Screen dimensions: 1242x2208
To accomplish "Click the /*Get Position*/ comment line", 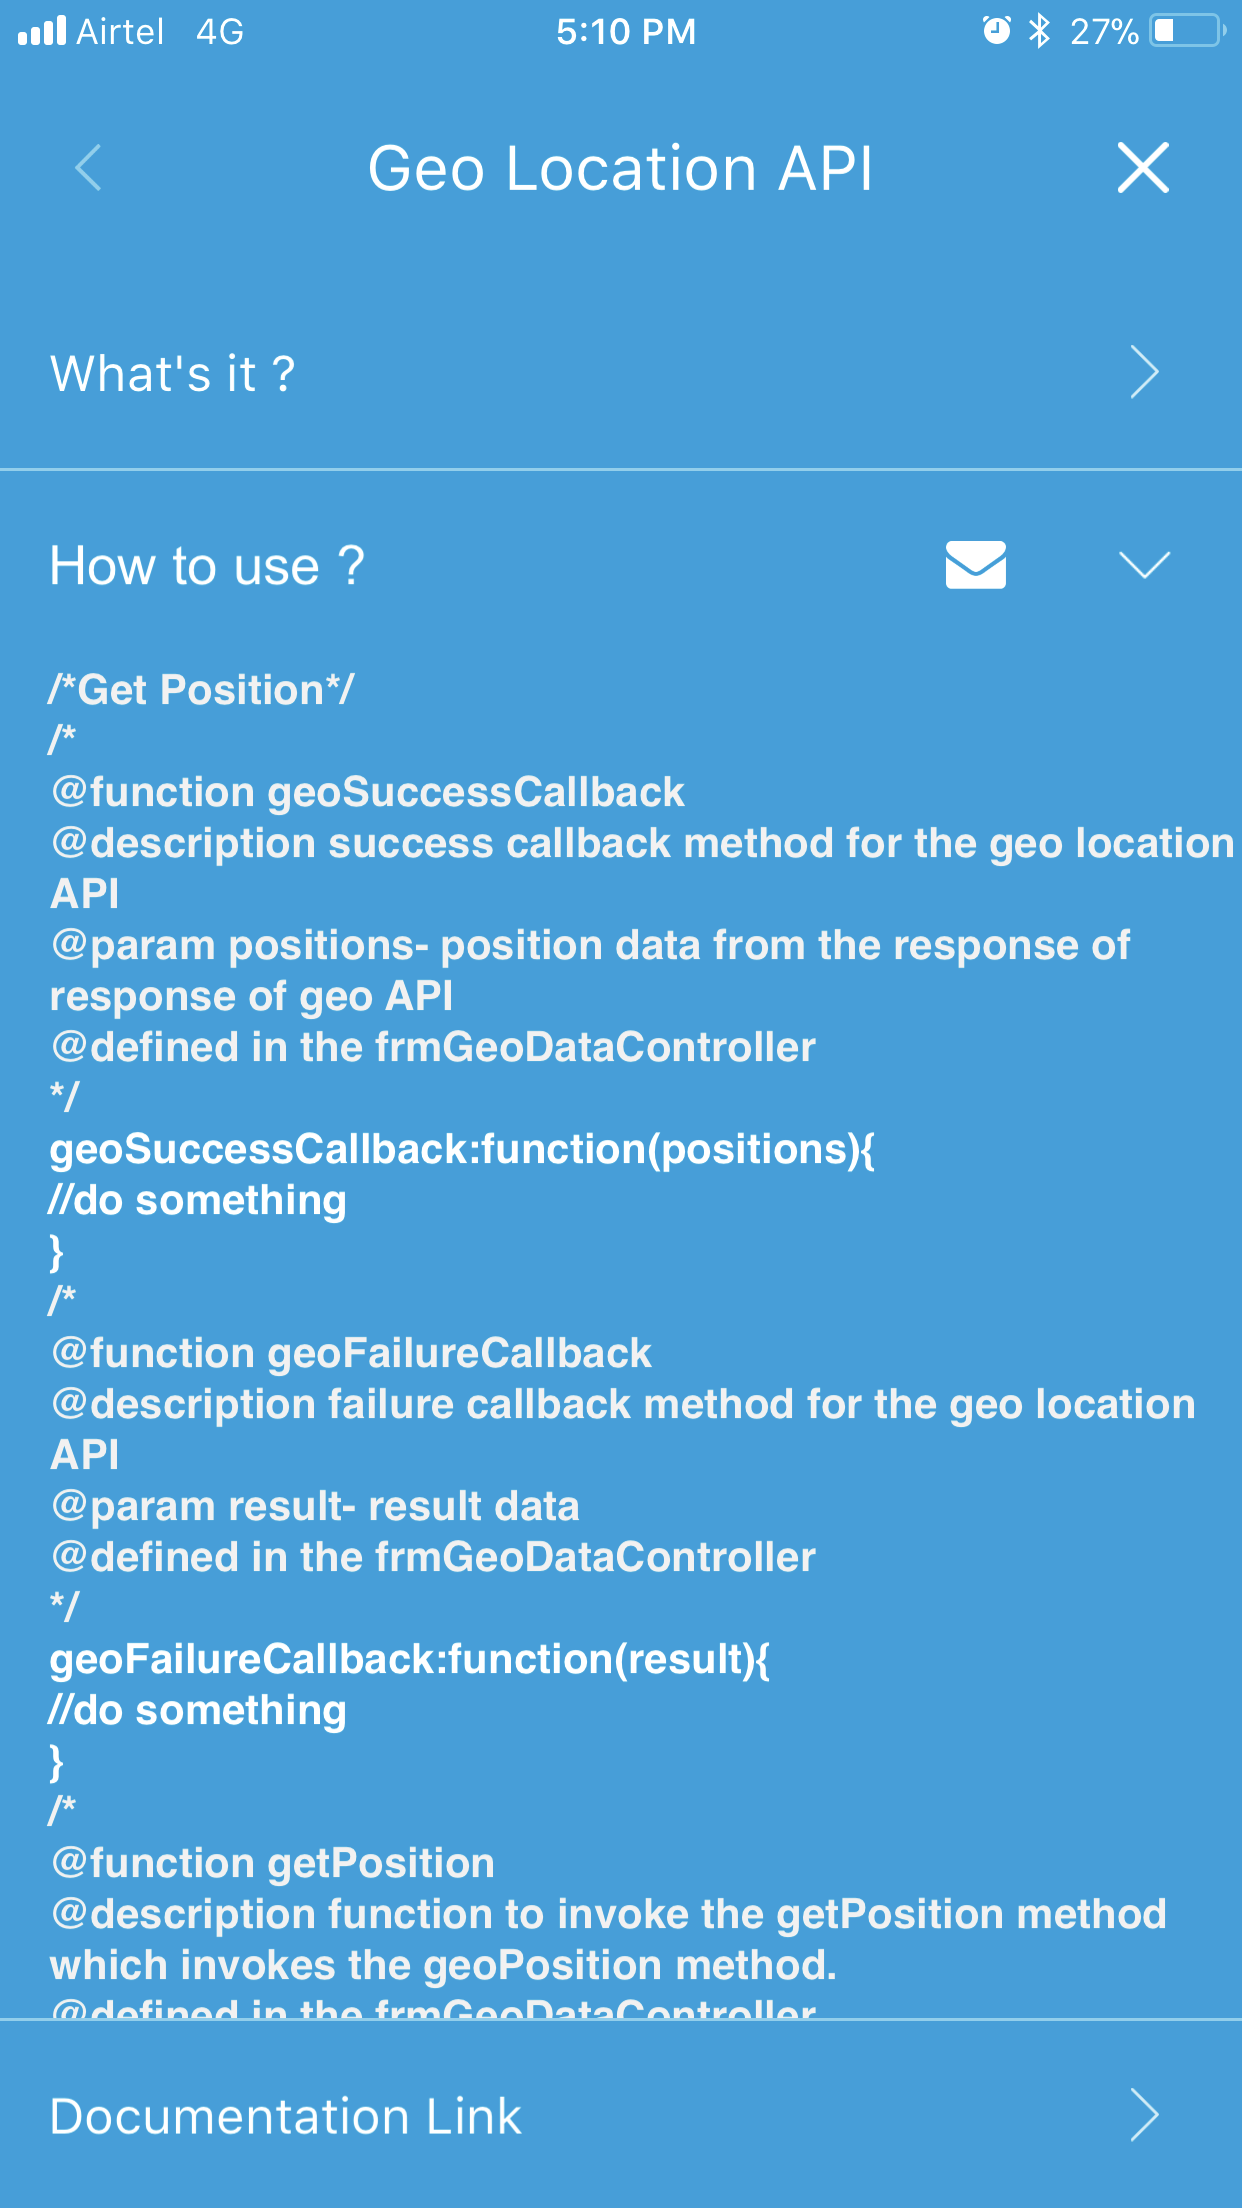I will point(201,690).
